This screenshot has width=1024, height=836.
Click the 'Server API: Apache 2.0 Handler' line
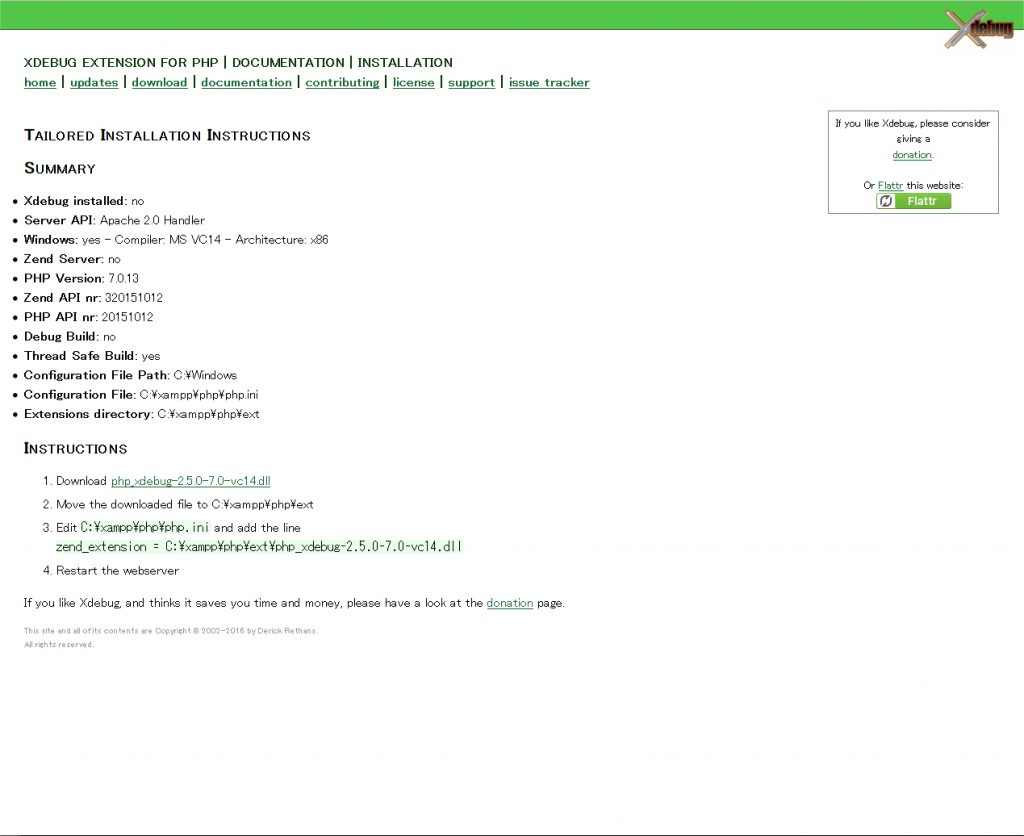pos(114,220)
